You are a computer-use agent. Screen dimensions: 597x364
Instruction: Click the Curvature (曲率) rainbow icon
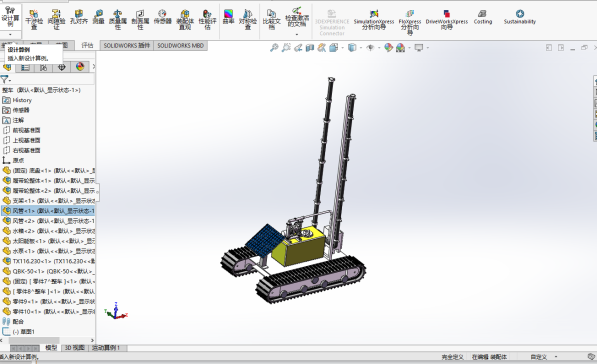(x=228, y=17)
